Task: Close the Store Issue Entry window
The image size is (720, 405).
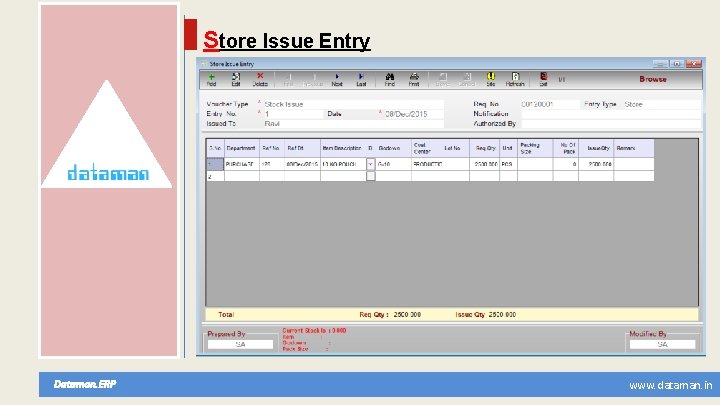Action: [693, 63]
